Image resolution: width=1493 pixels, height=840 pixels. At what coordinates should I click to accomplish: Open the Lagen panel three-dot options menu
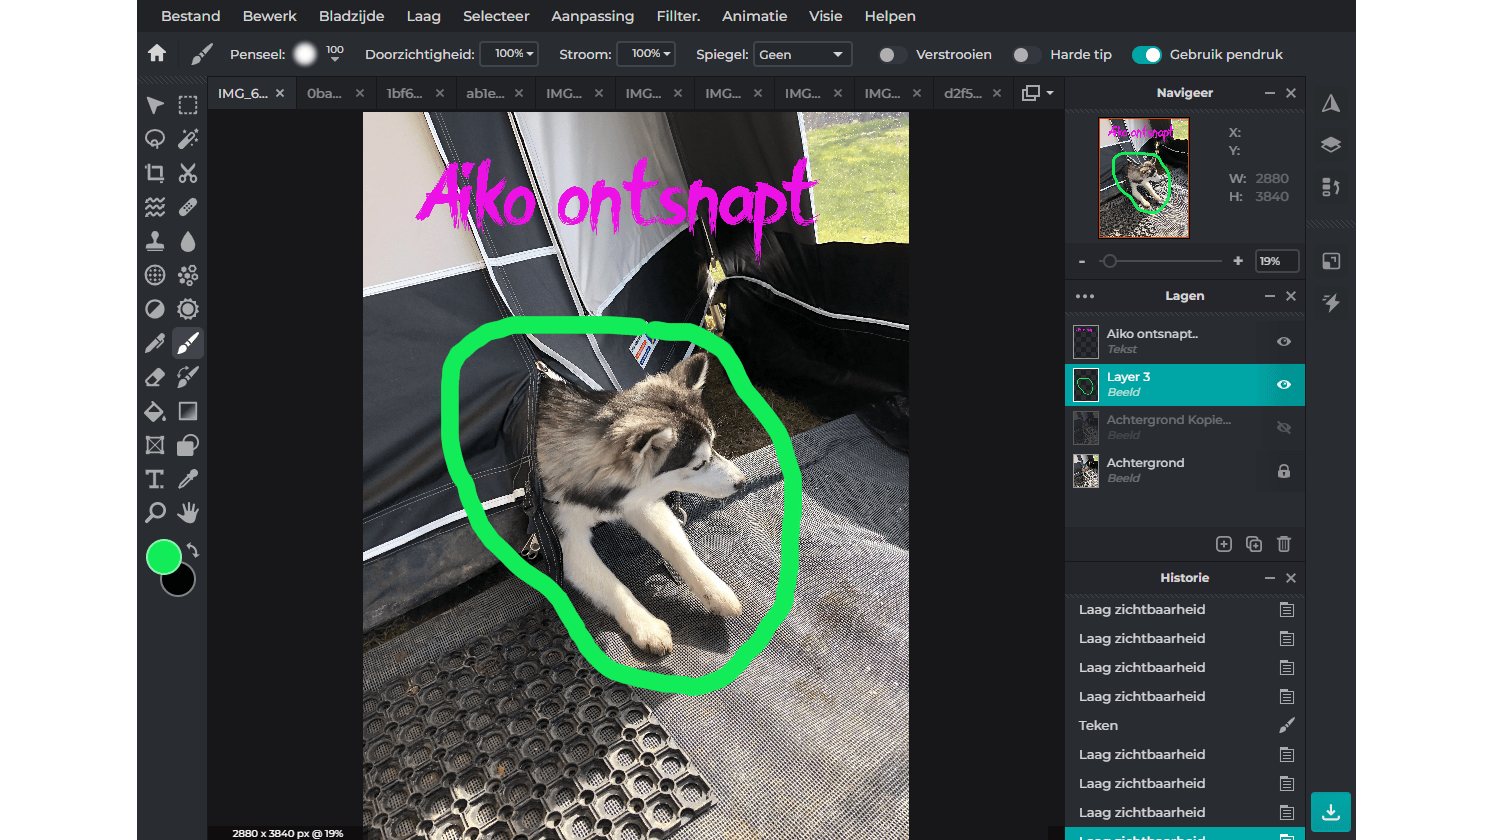[1085, 296]
